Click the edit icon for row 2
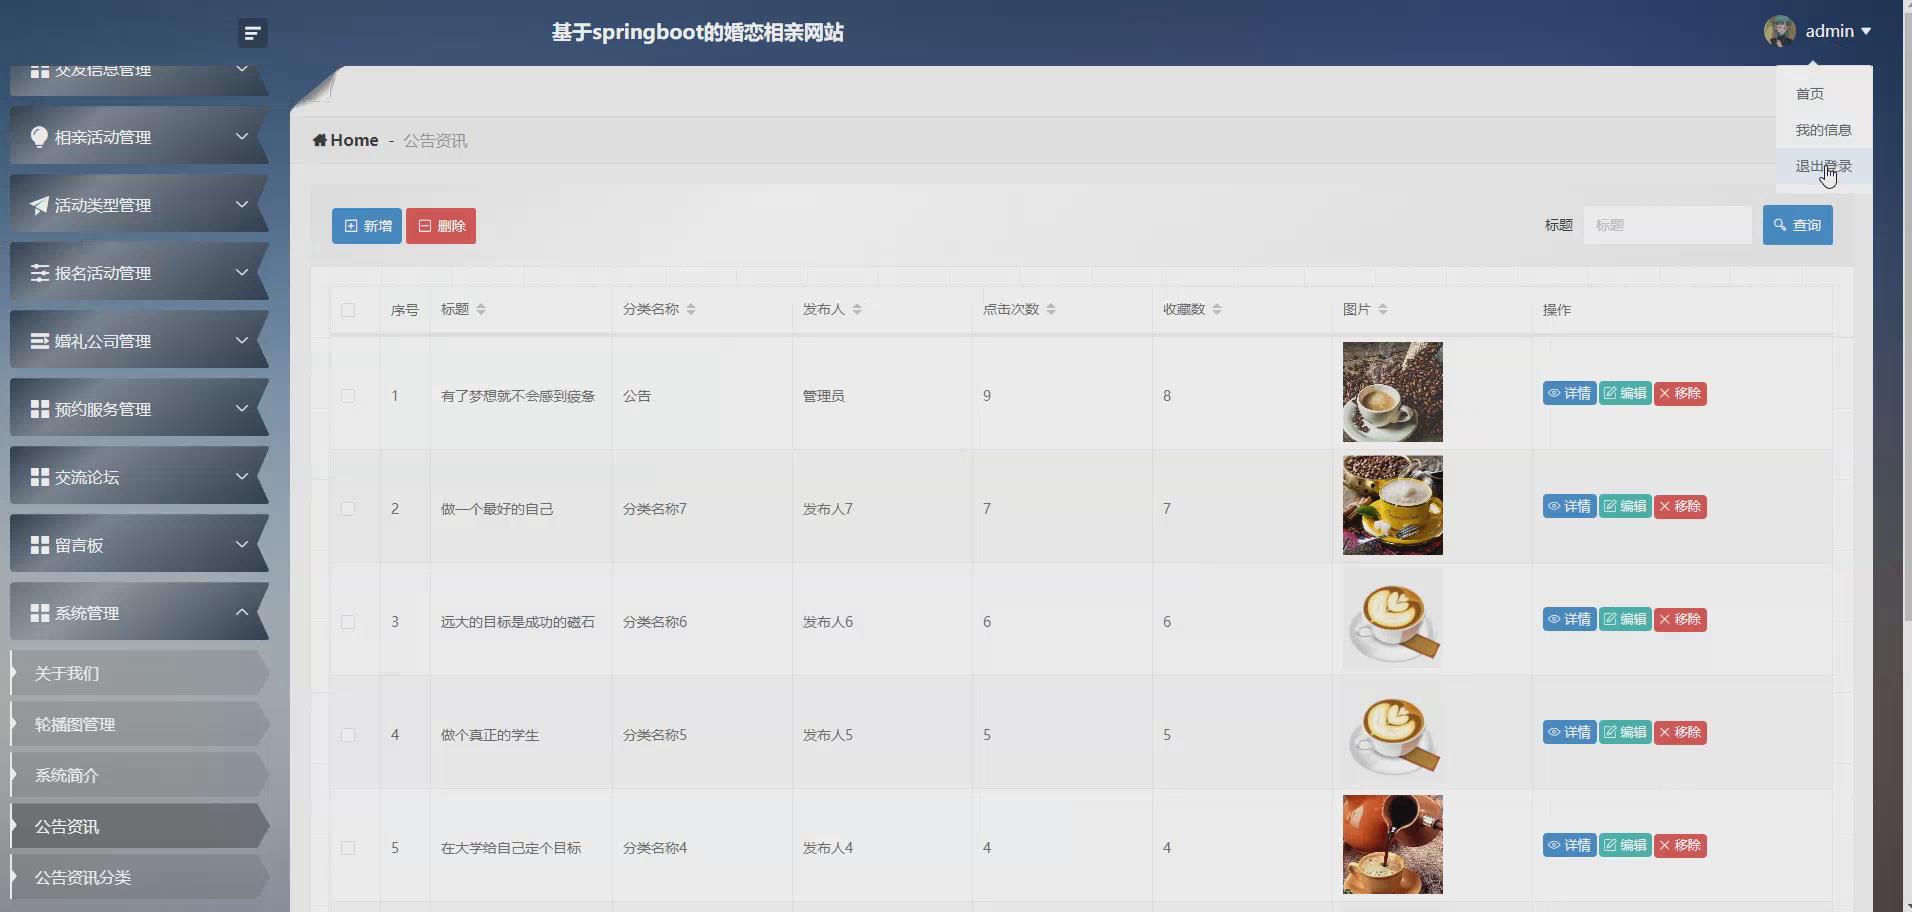1912x912 pixels. coord(1623,506)
